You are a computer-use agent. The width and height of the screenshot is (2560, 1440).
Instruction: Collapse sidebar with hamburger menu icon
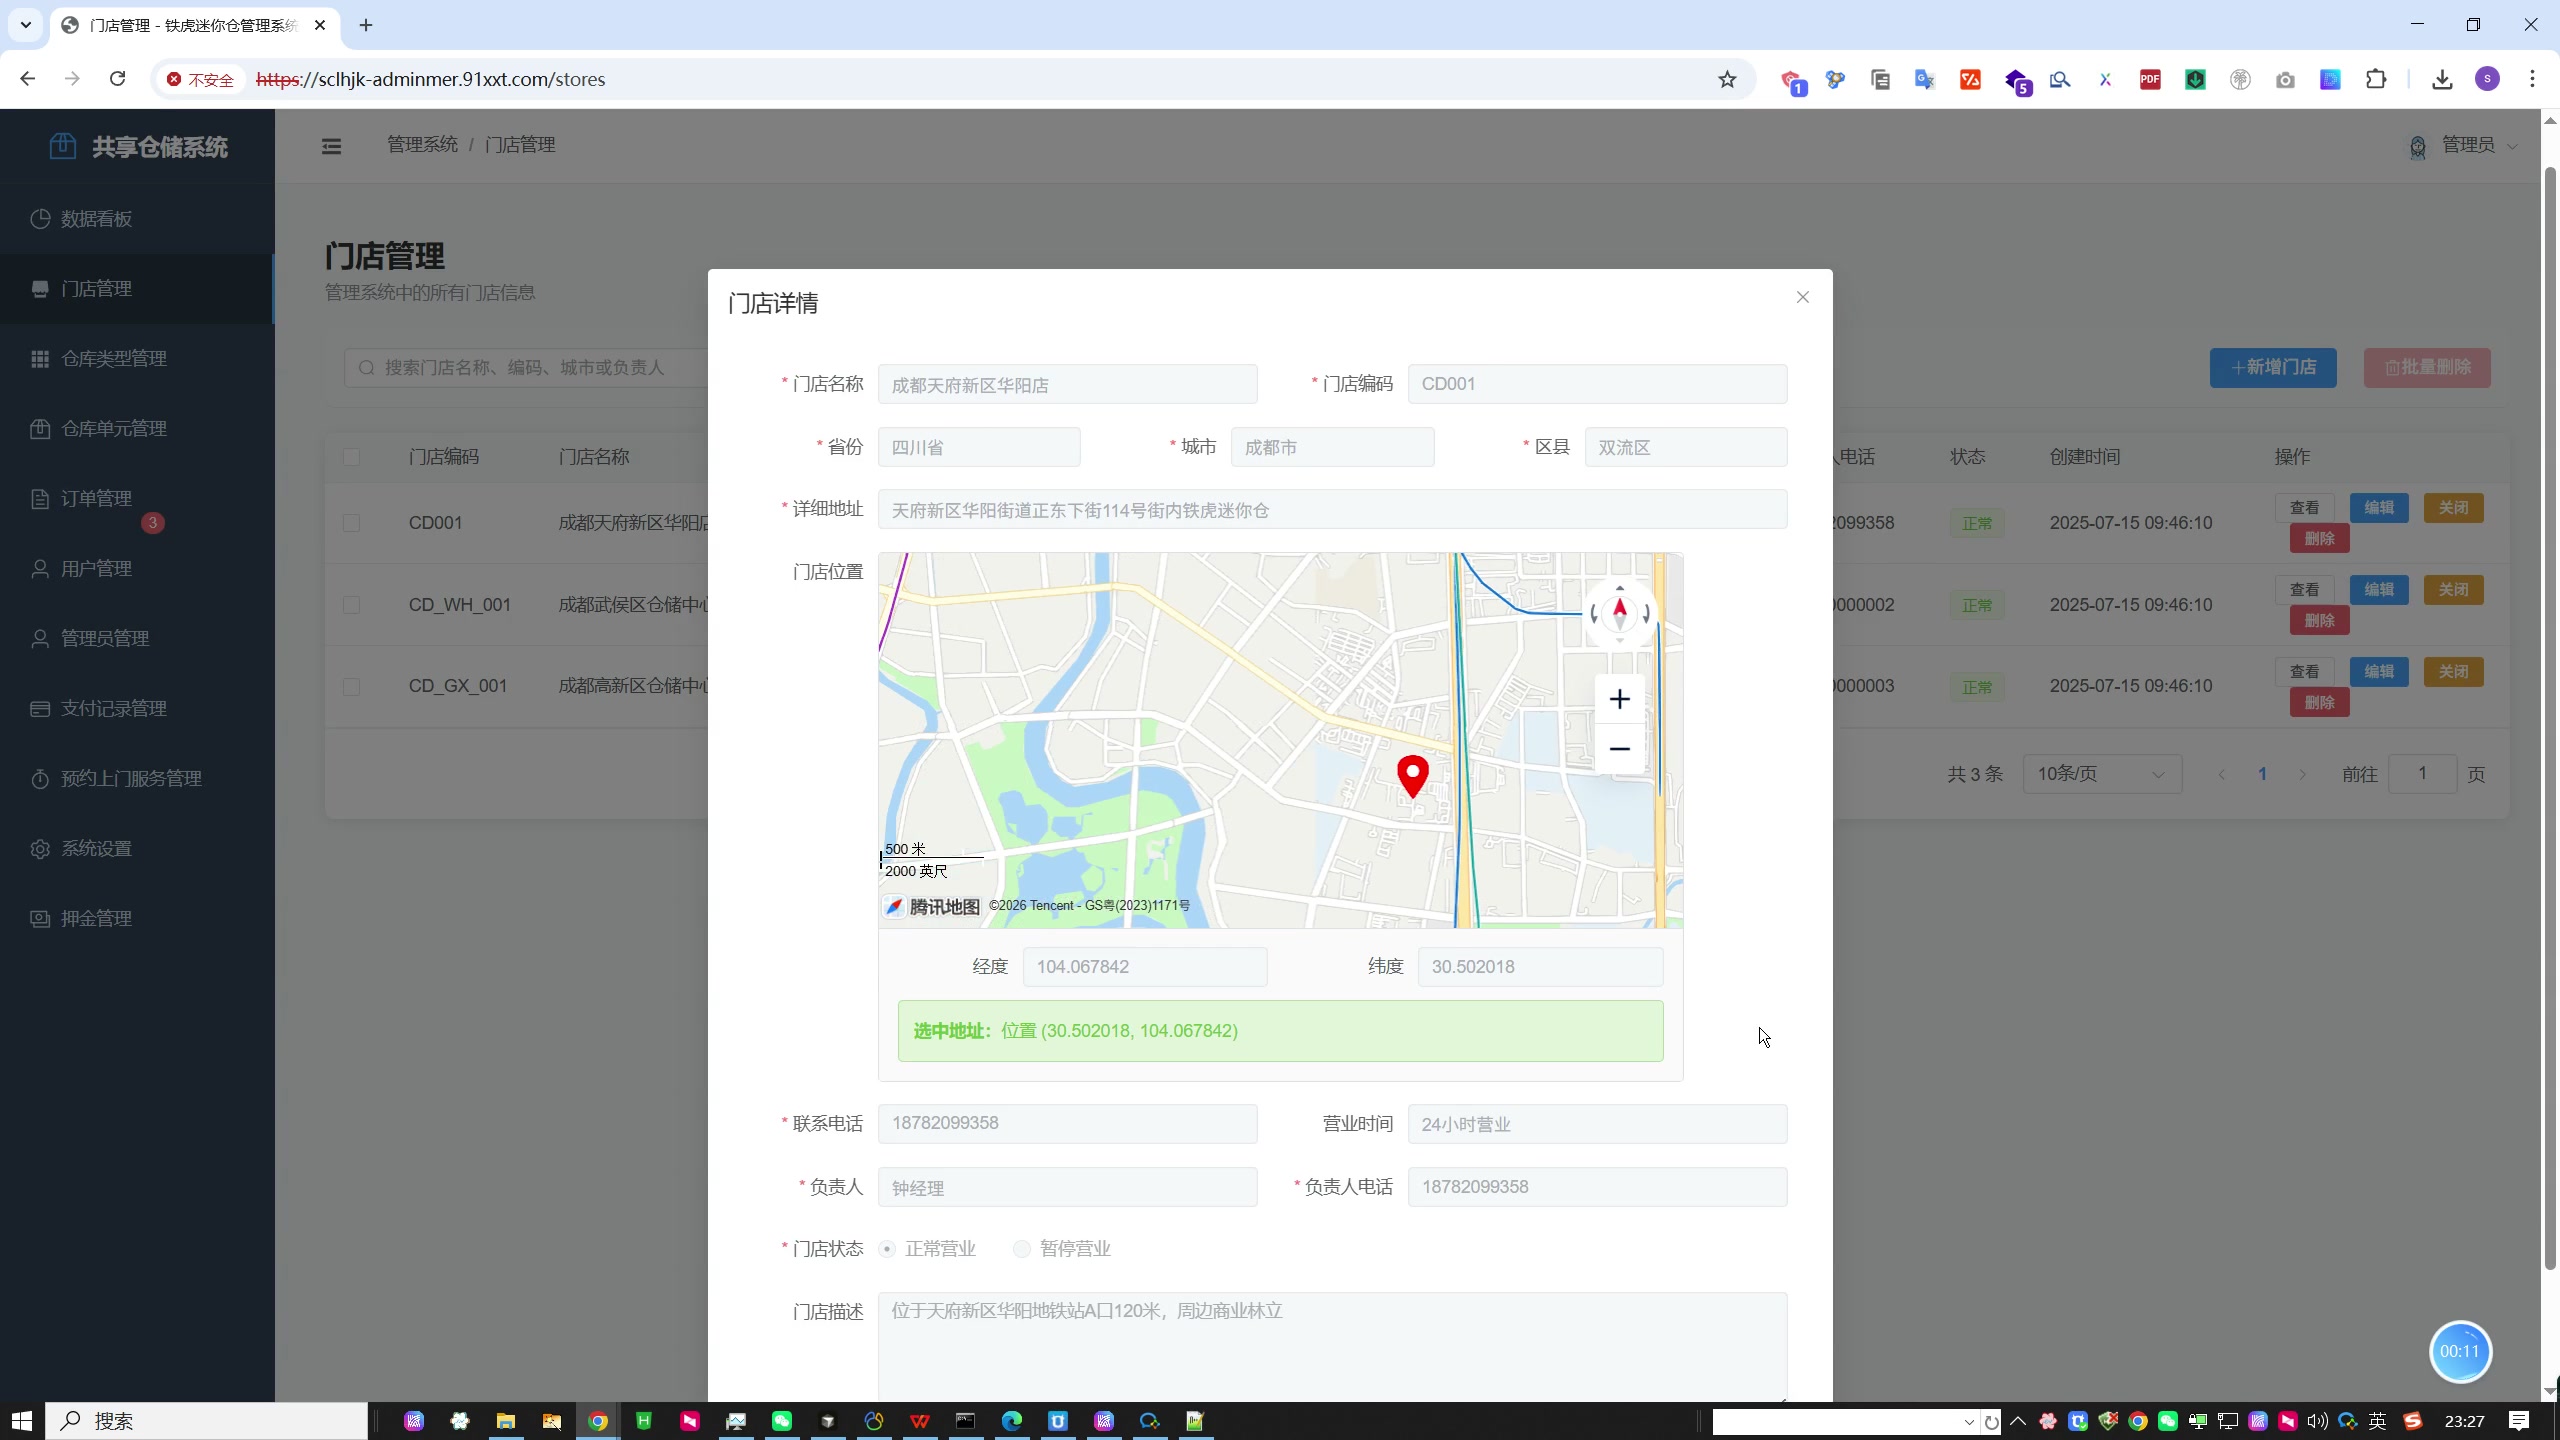coord(331,146)
